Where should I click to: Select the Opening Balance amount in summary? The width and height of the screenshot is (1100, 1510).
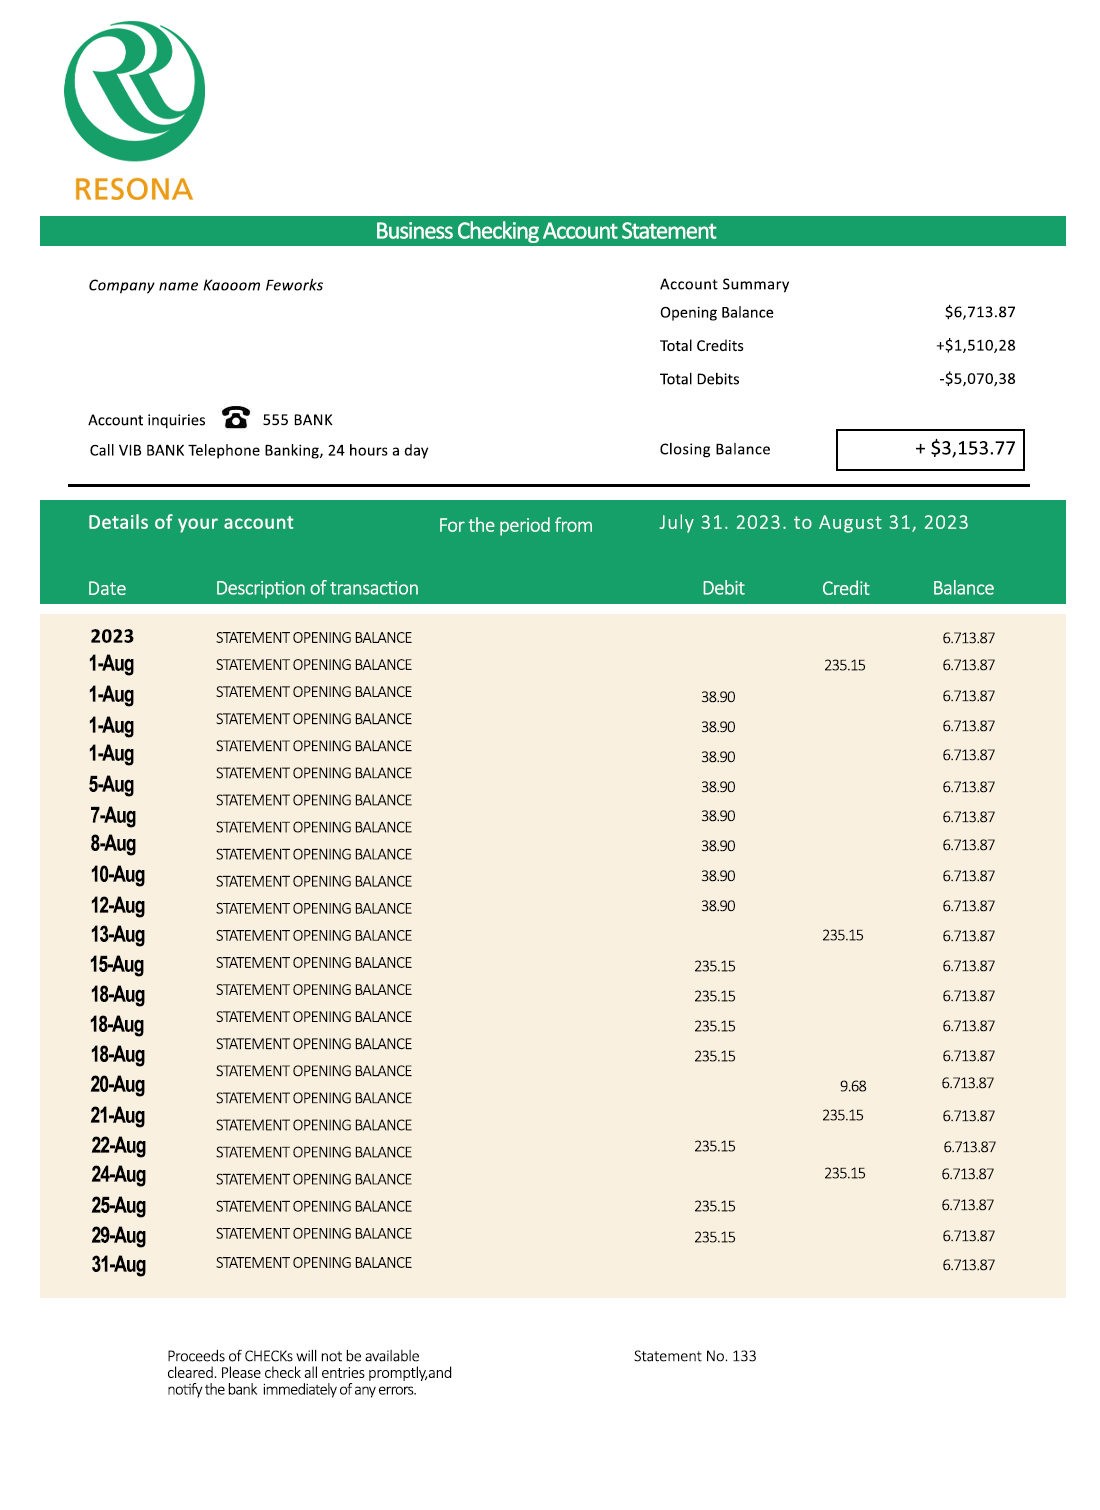tap(979, 312)
